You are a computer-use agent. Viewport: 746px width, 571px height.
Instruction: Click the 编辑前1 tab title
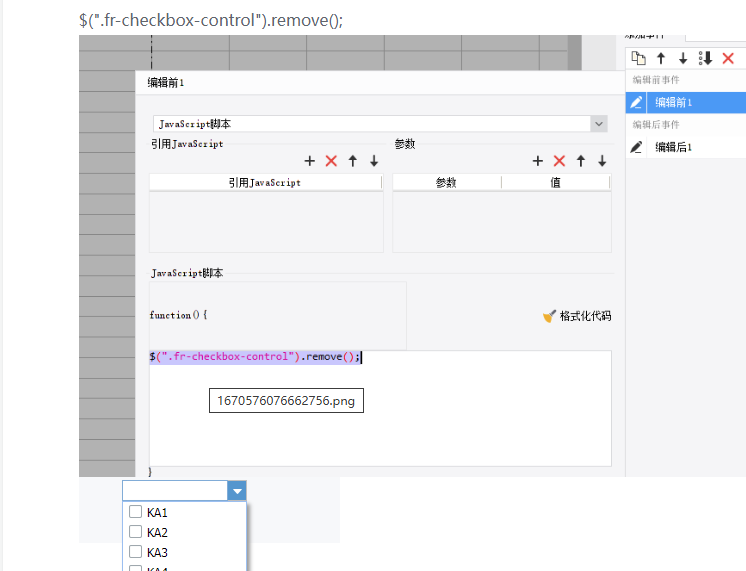[x=166, y=83]
